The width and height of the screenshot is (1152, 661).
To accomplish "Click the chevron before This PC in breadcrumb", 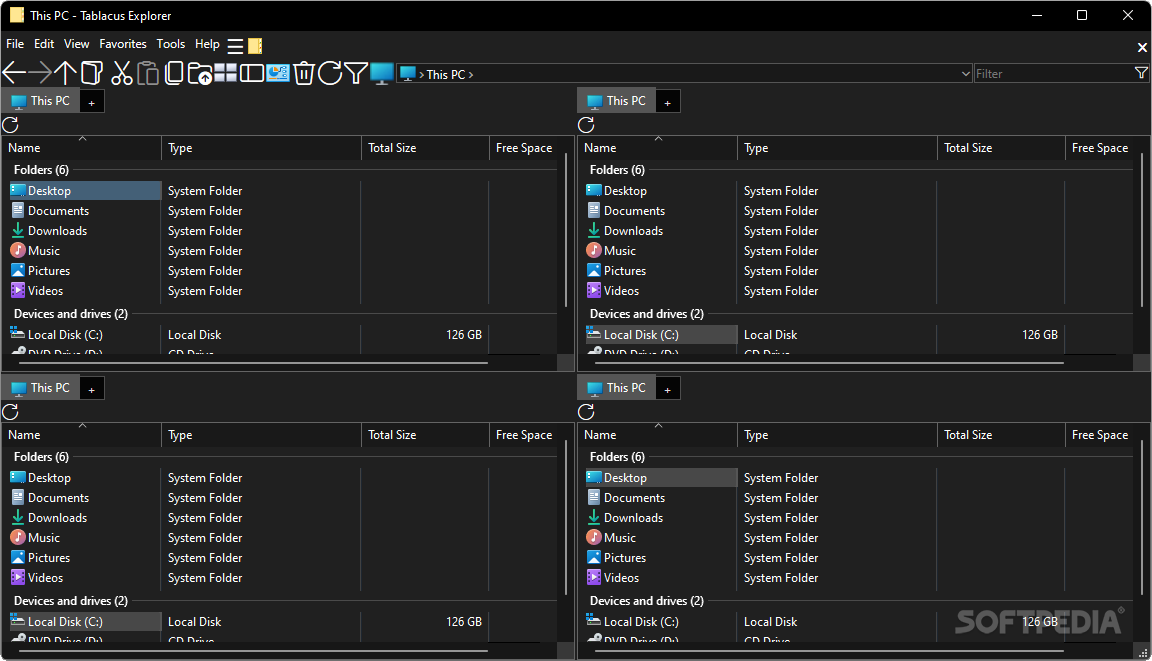I will tap(422, 74).
